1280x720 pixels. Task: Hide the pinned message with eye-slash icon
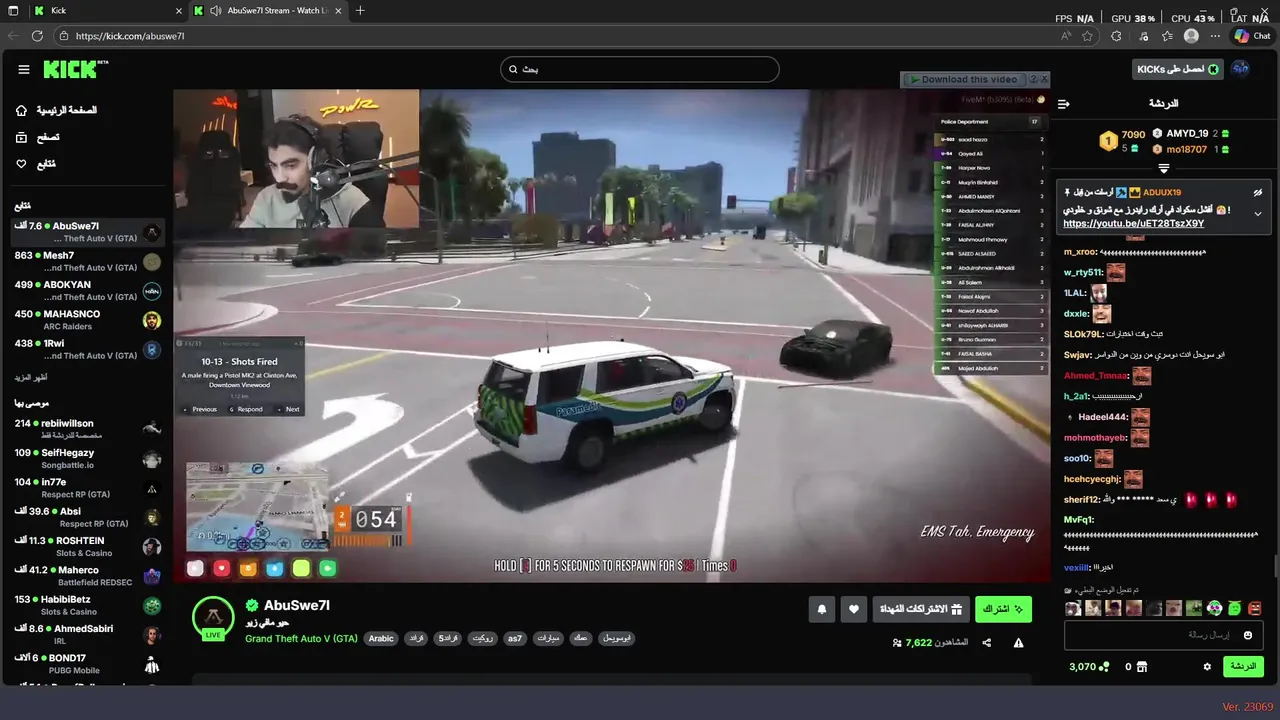coord(1258,192)
